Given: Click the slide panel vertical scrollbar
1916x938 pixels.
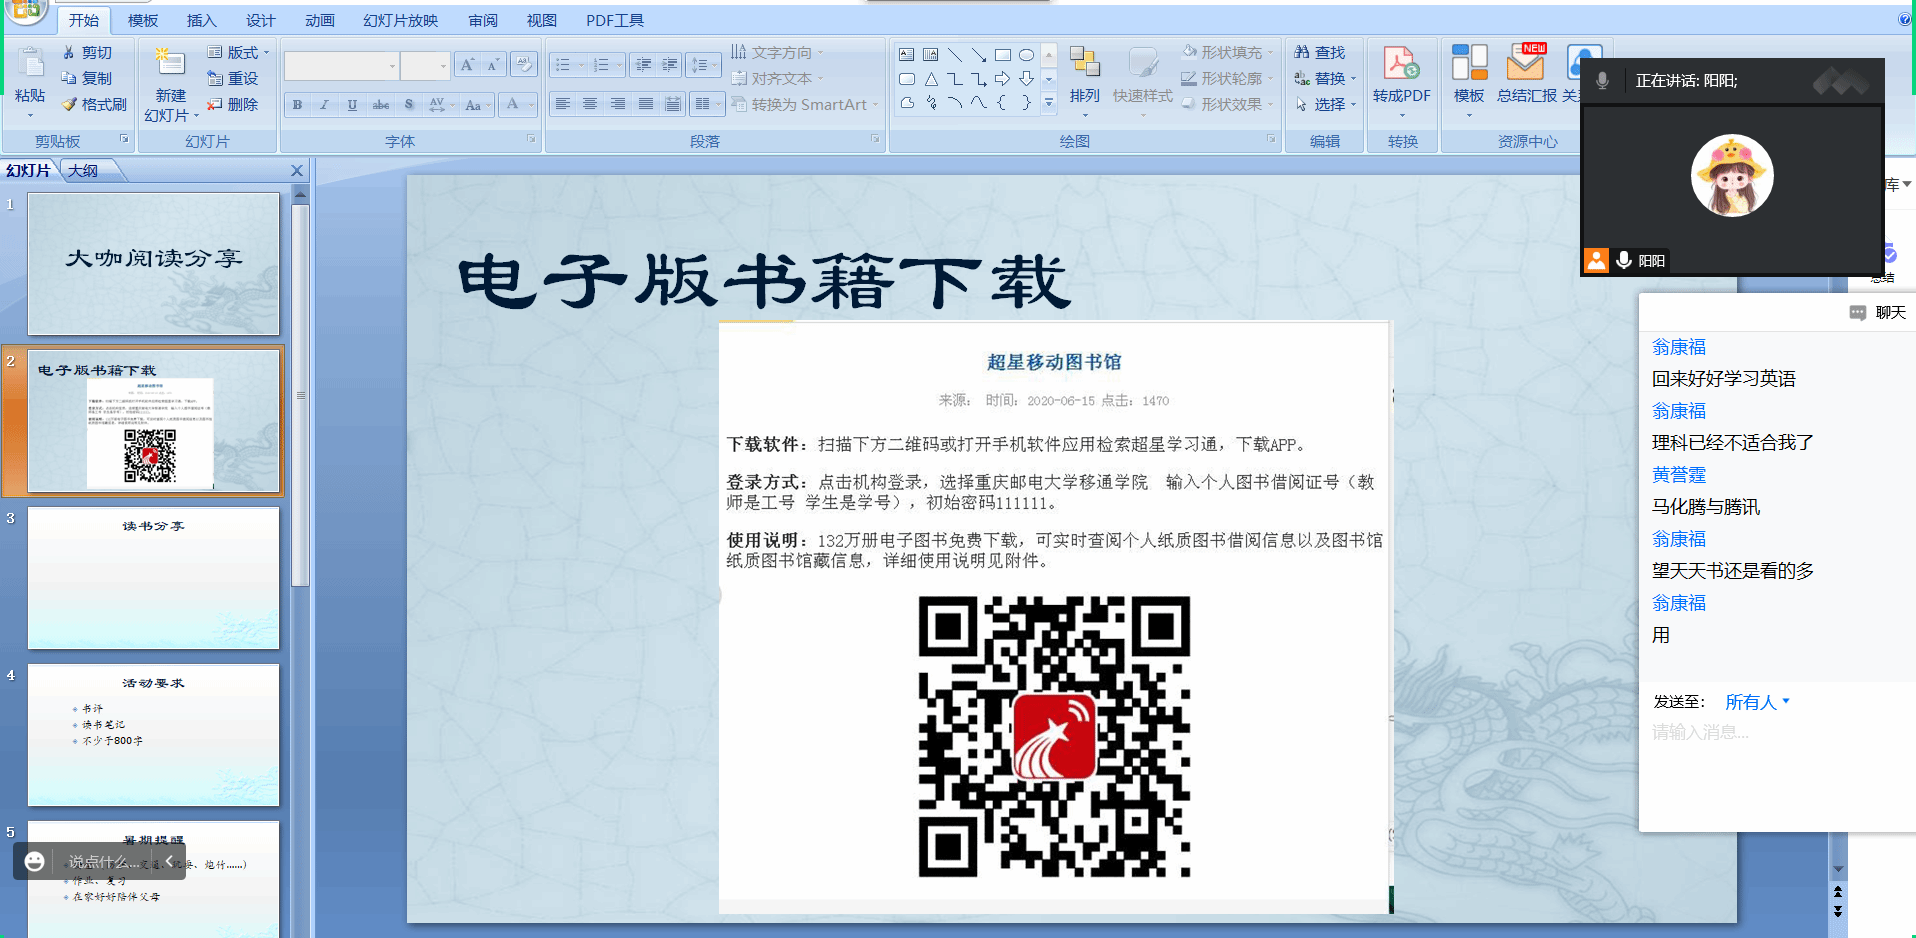Looking at the screenshot, I should click(x=300, y=400).
